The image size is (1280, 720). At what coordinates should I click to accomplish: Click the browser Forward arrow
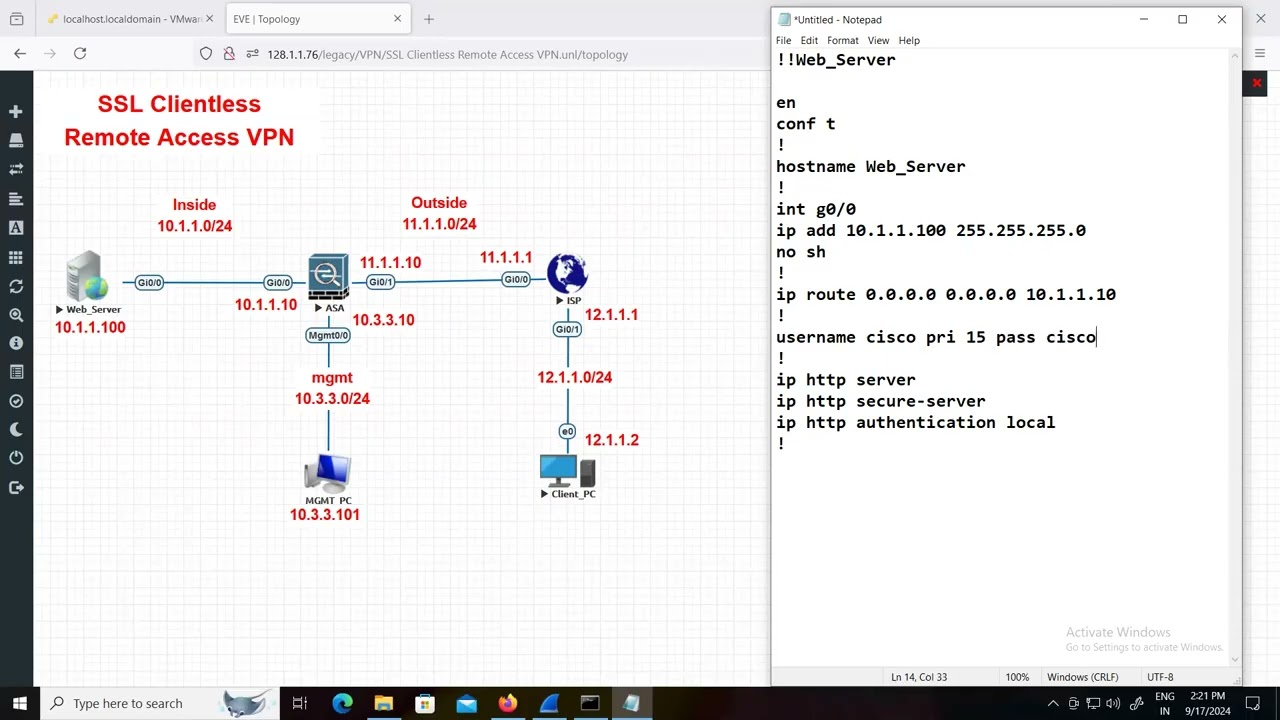click(x=50, y=54)
